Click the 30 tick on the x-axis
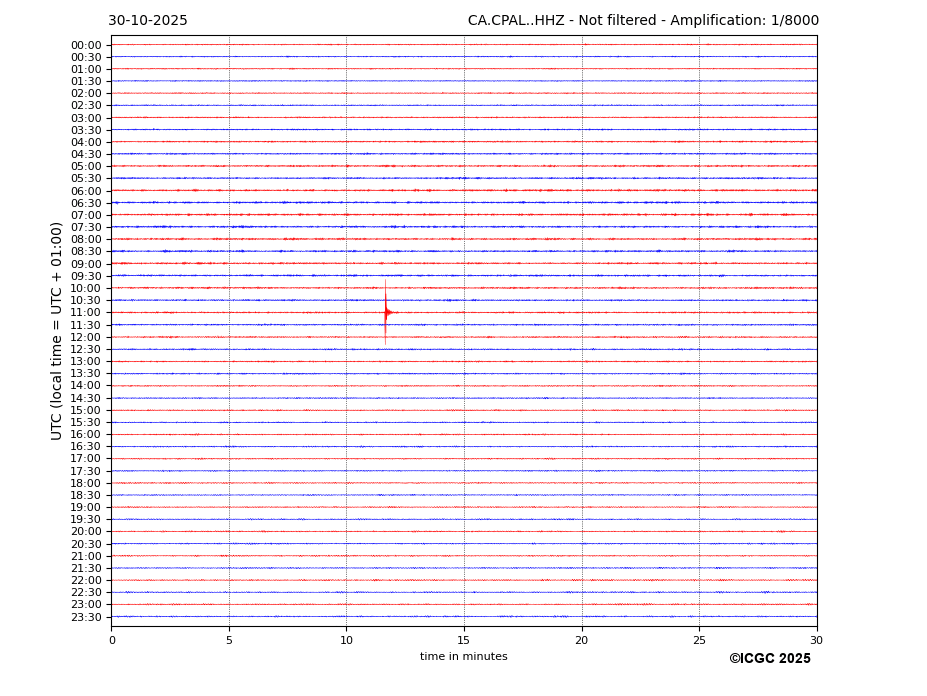Viewport: 927px width, 696px height. (816, 640)
